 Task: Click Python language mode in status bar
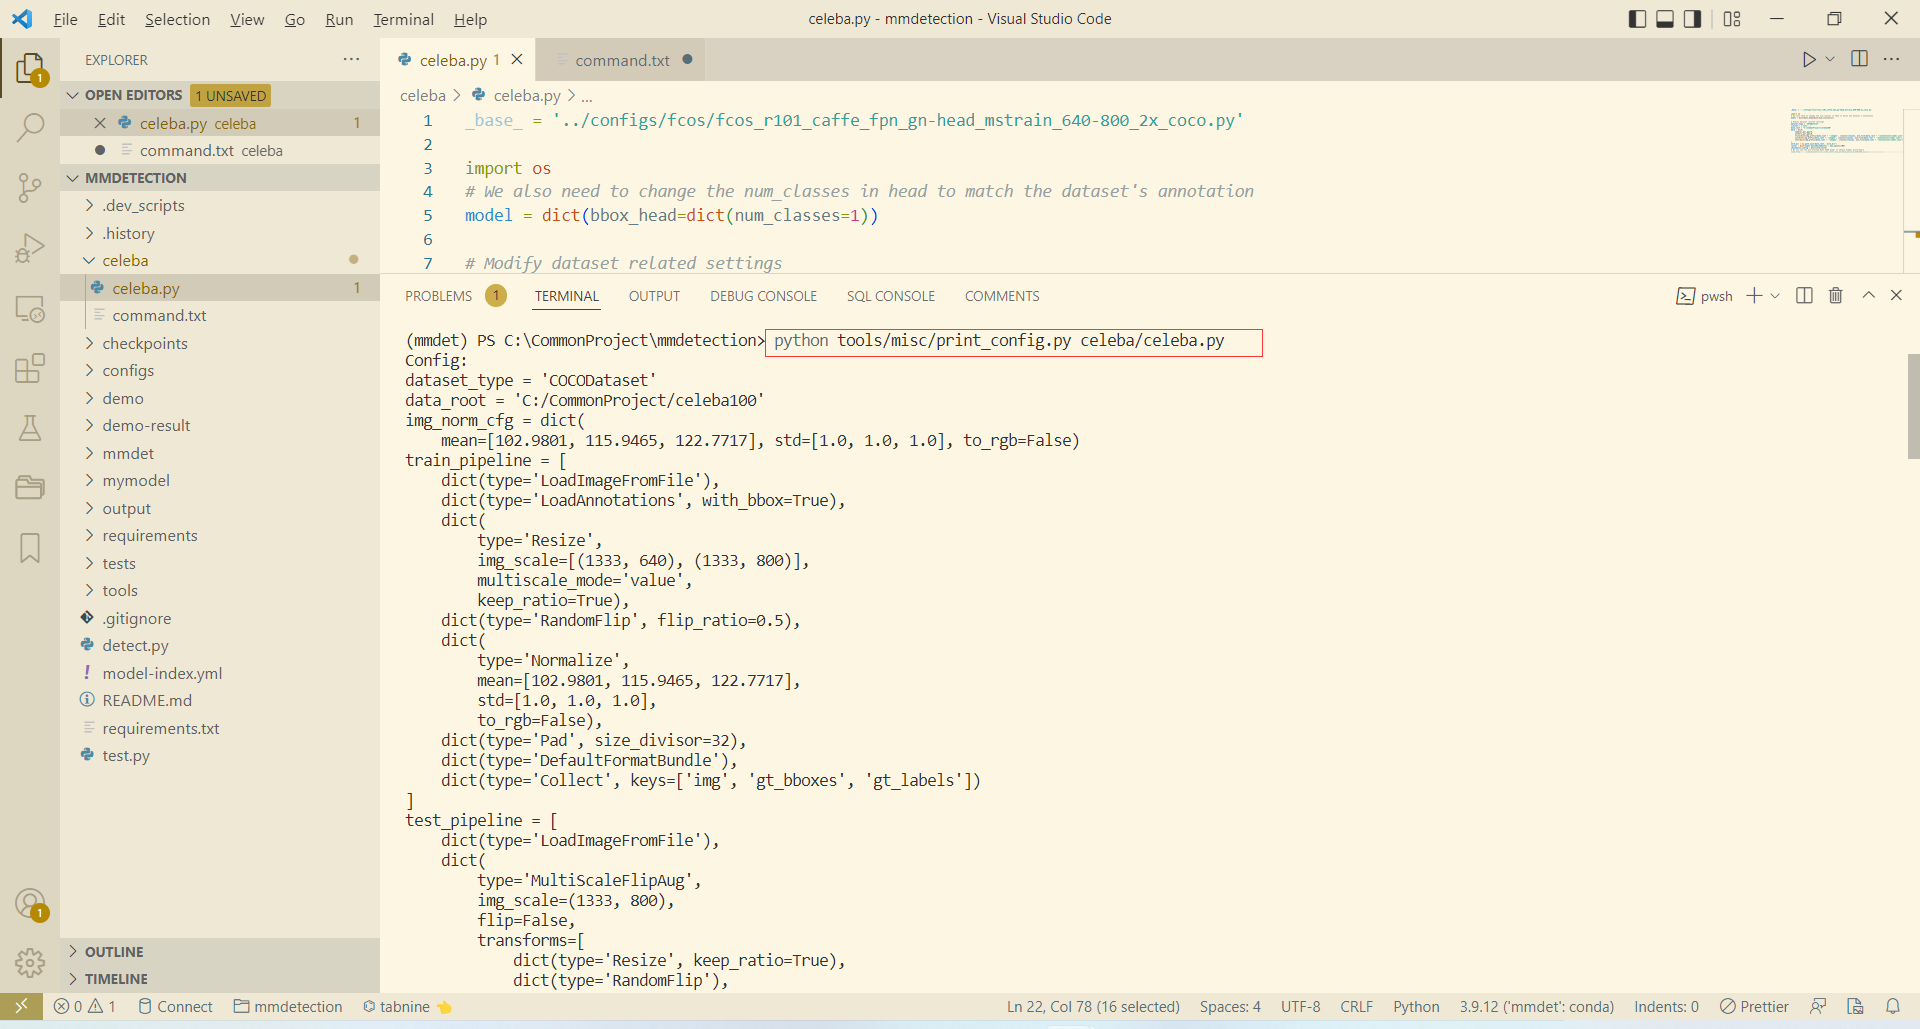(1416, 1007)
